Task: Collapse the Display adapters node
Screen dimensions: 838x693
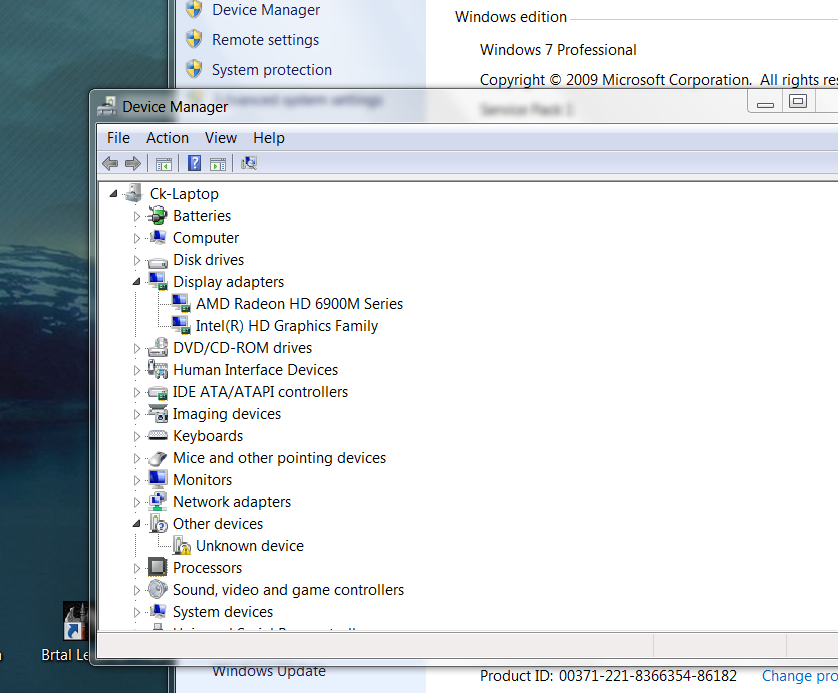Action: point(136,282)
